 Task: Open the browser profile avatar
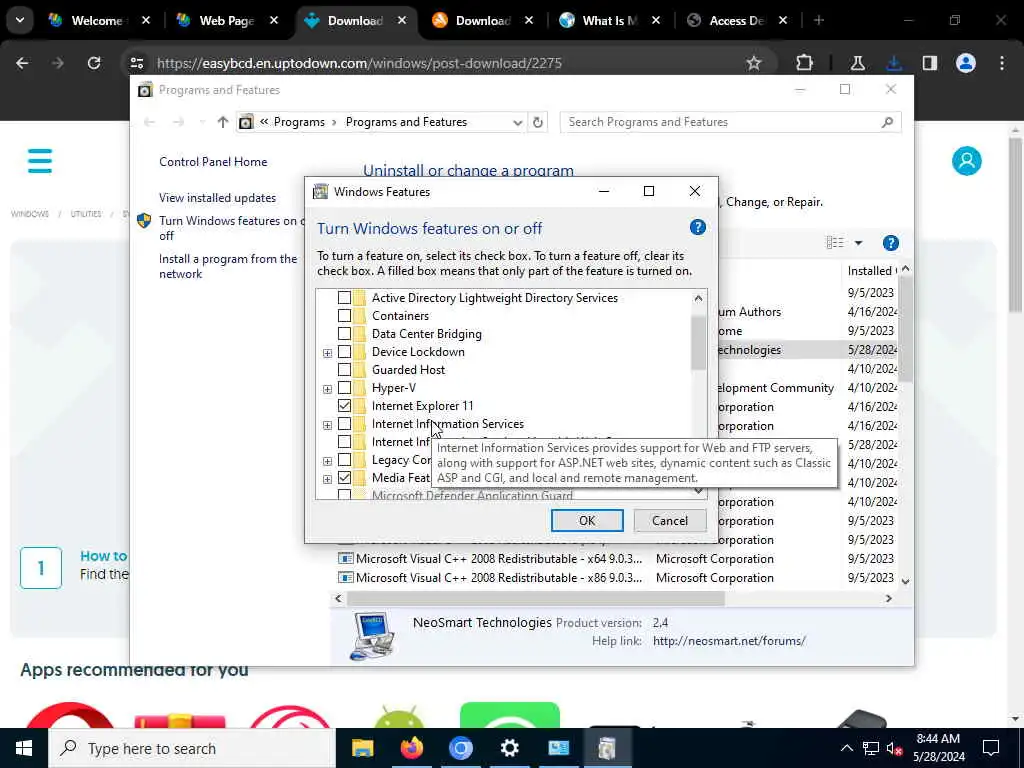click(966, 63)
